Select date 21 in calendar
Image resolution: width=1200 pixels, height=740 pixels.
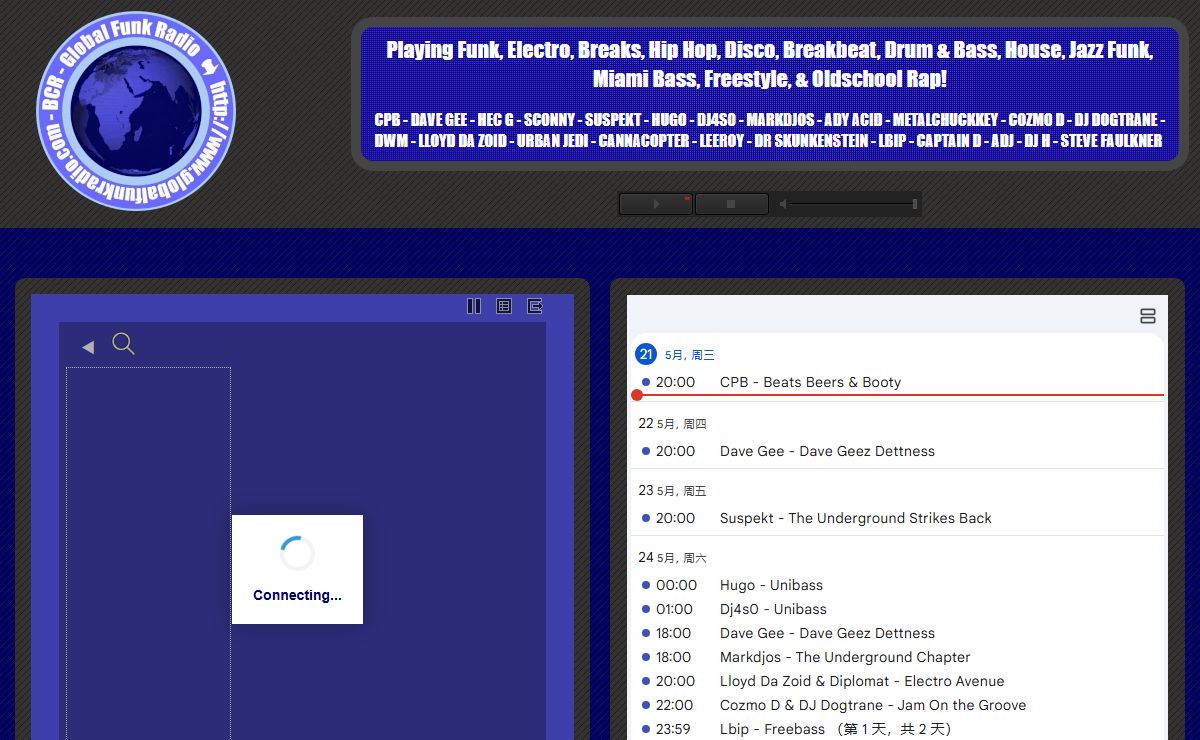click(646, 354)
